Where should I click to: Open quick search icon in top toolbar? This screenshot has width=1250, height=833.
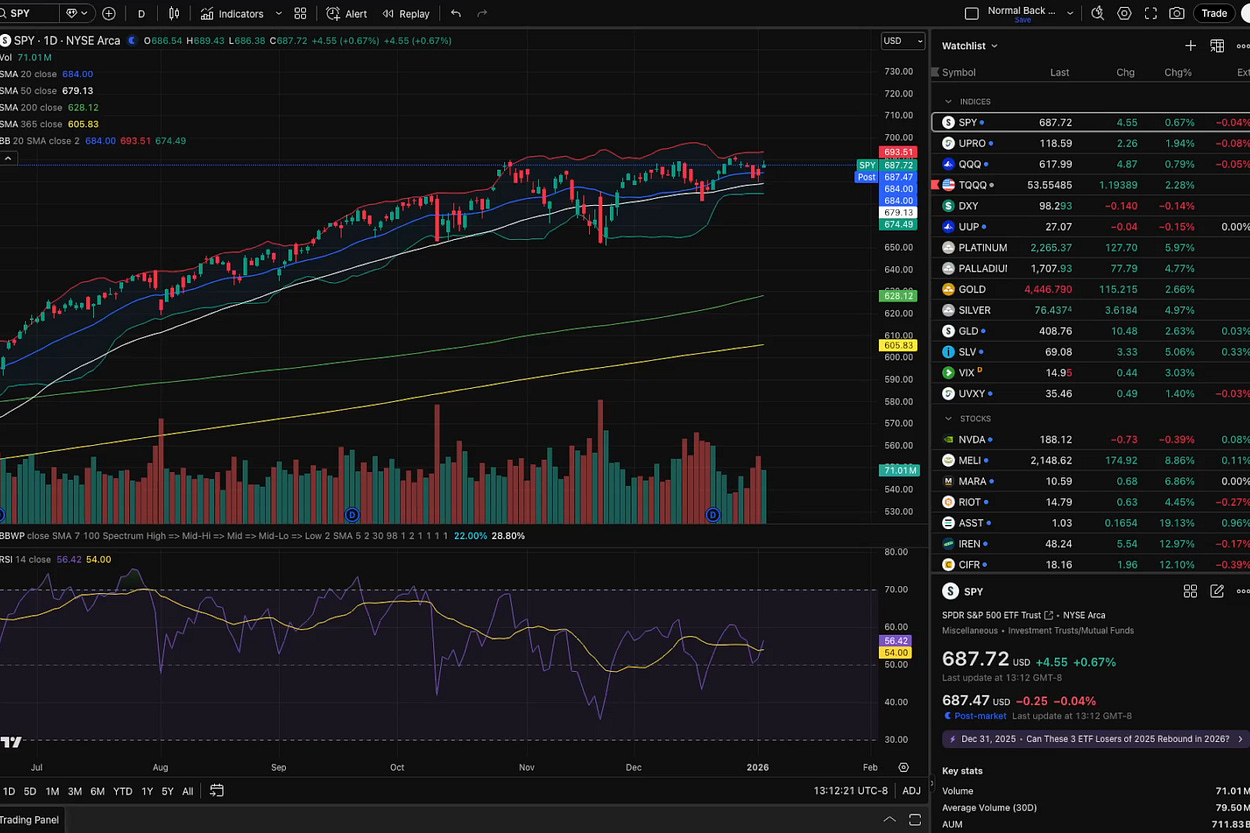1097,14
